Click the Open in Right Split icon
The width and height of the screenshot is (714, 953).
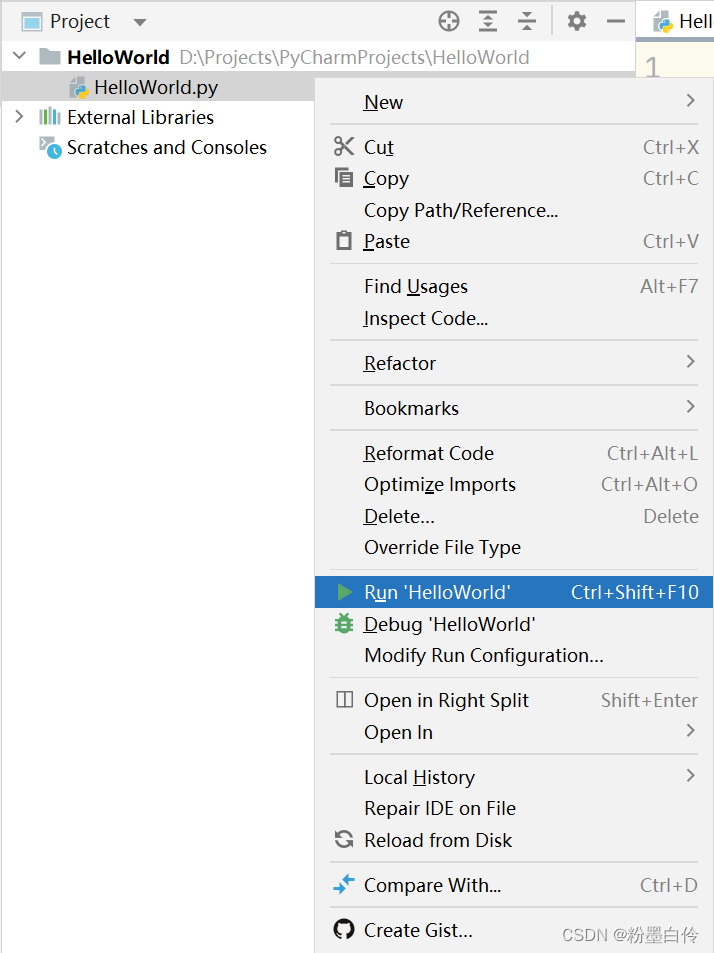click(345, 700)
